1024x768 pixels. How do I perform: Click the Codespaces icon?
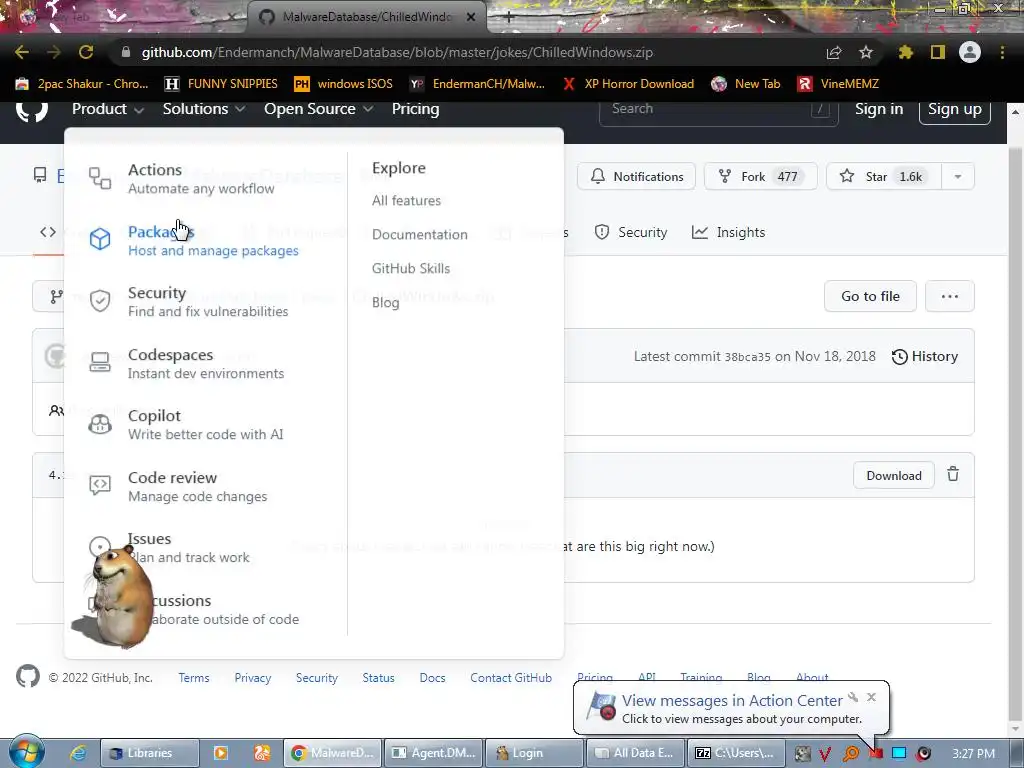tap(100, 362)
